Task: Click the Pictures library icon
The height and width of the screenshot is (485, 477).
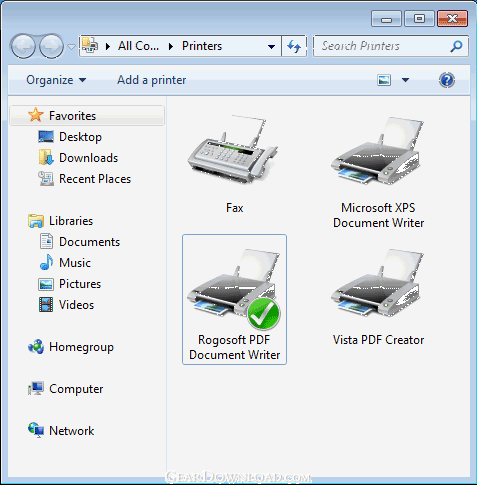Action: pos(46,284)
